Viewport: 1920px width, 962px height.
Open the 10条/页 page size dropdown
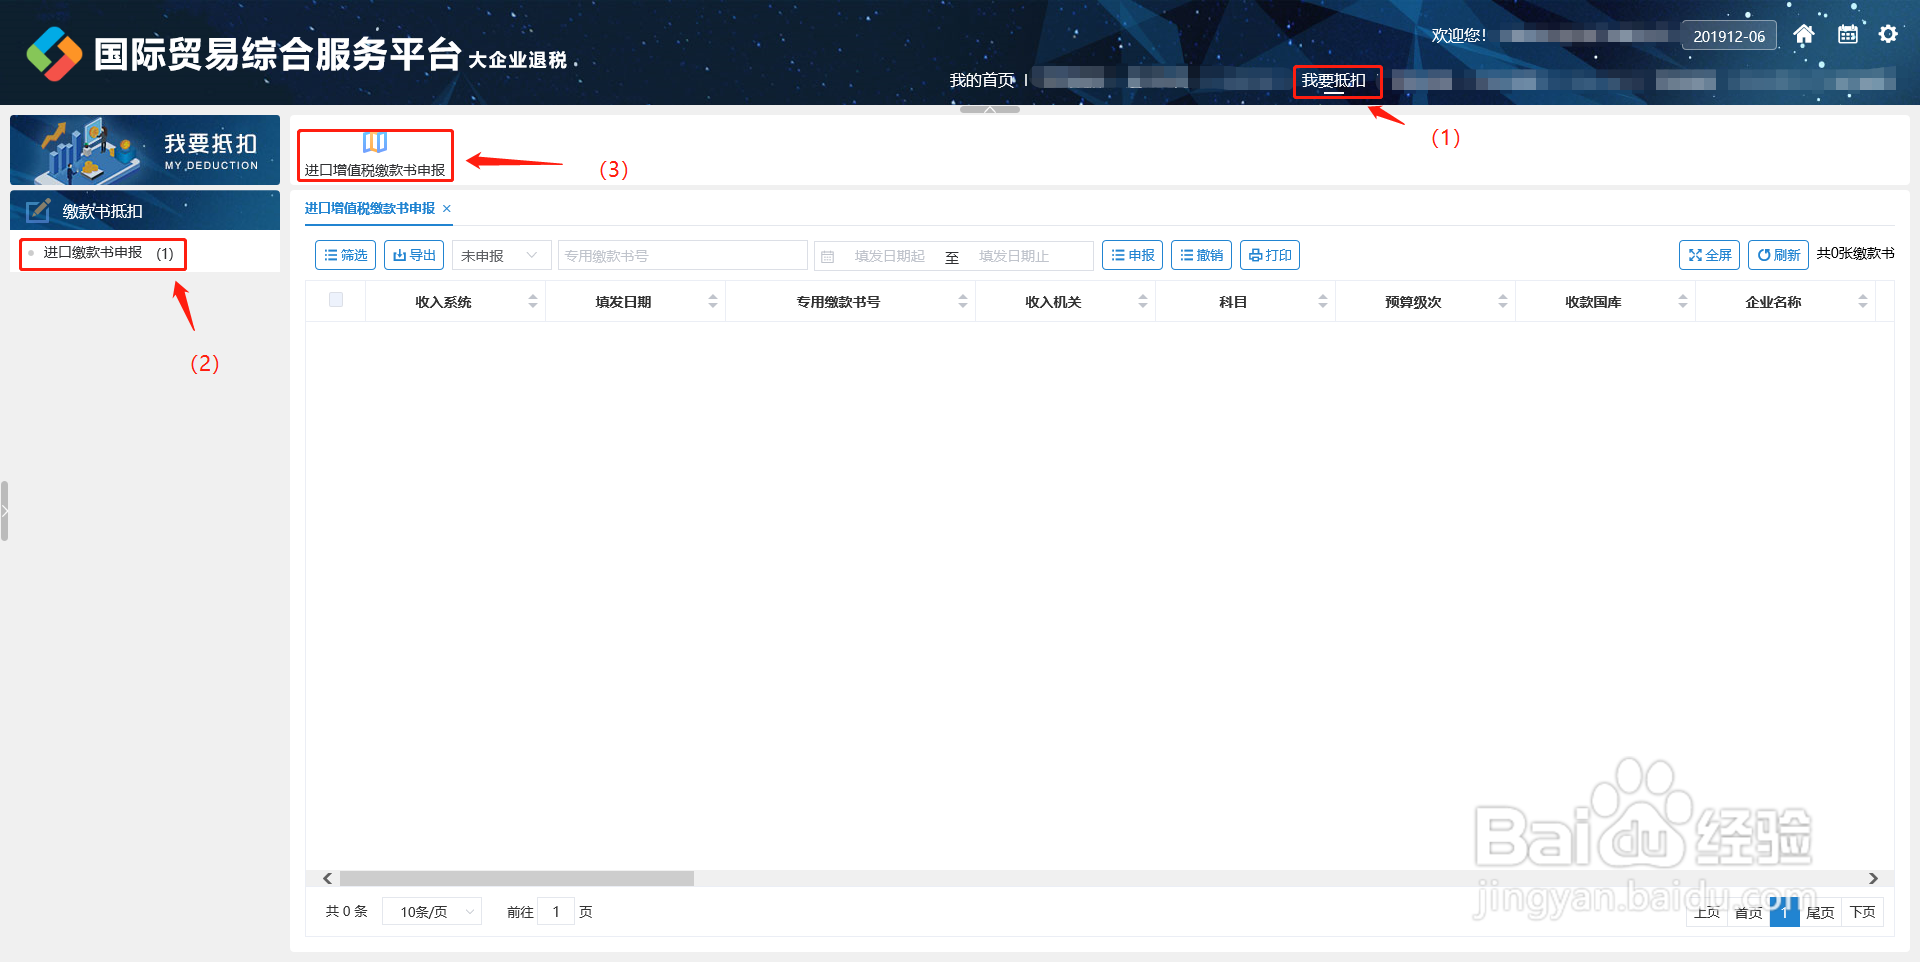coord(432,911)
